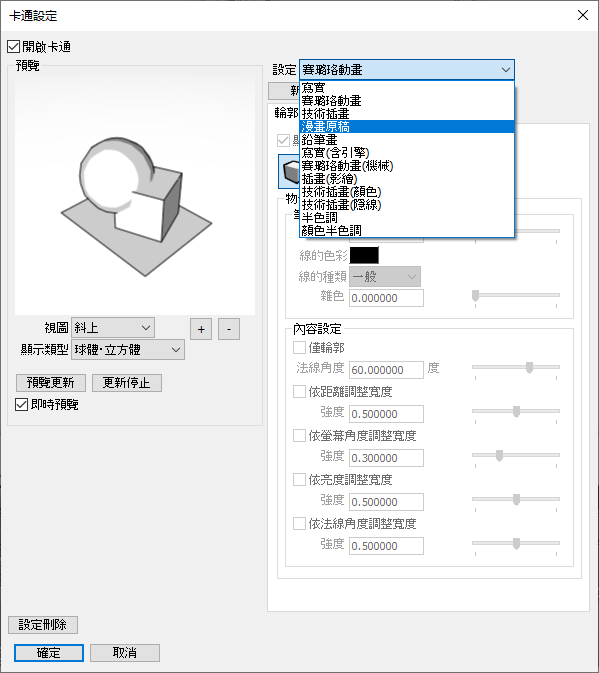
Task: Open the 視圖 dropdown showing 斜上
Action: [113, 328]
